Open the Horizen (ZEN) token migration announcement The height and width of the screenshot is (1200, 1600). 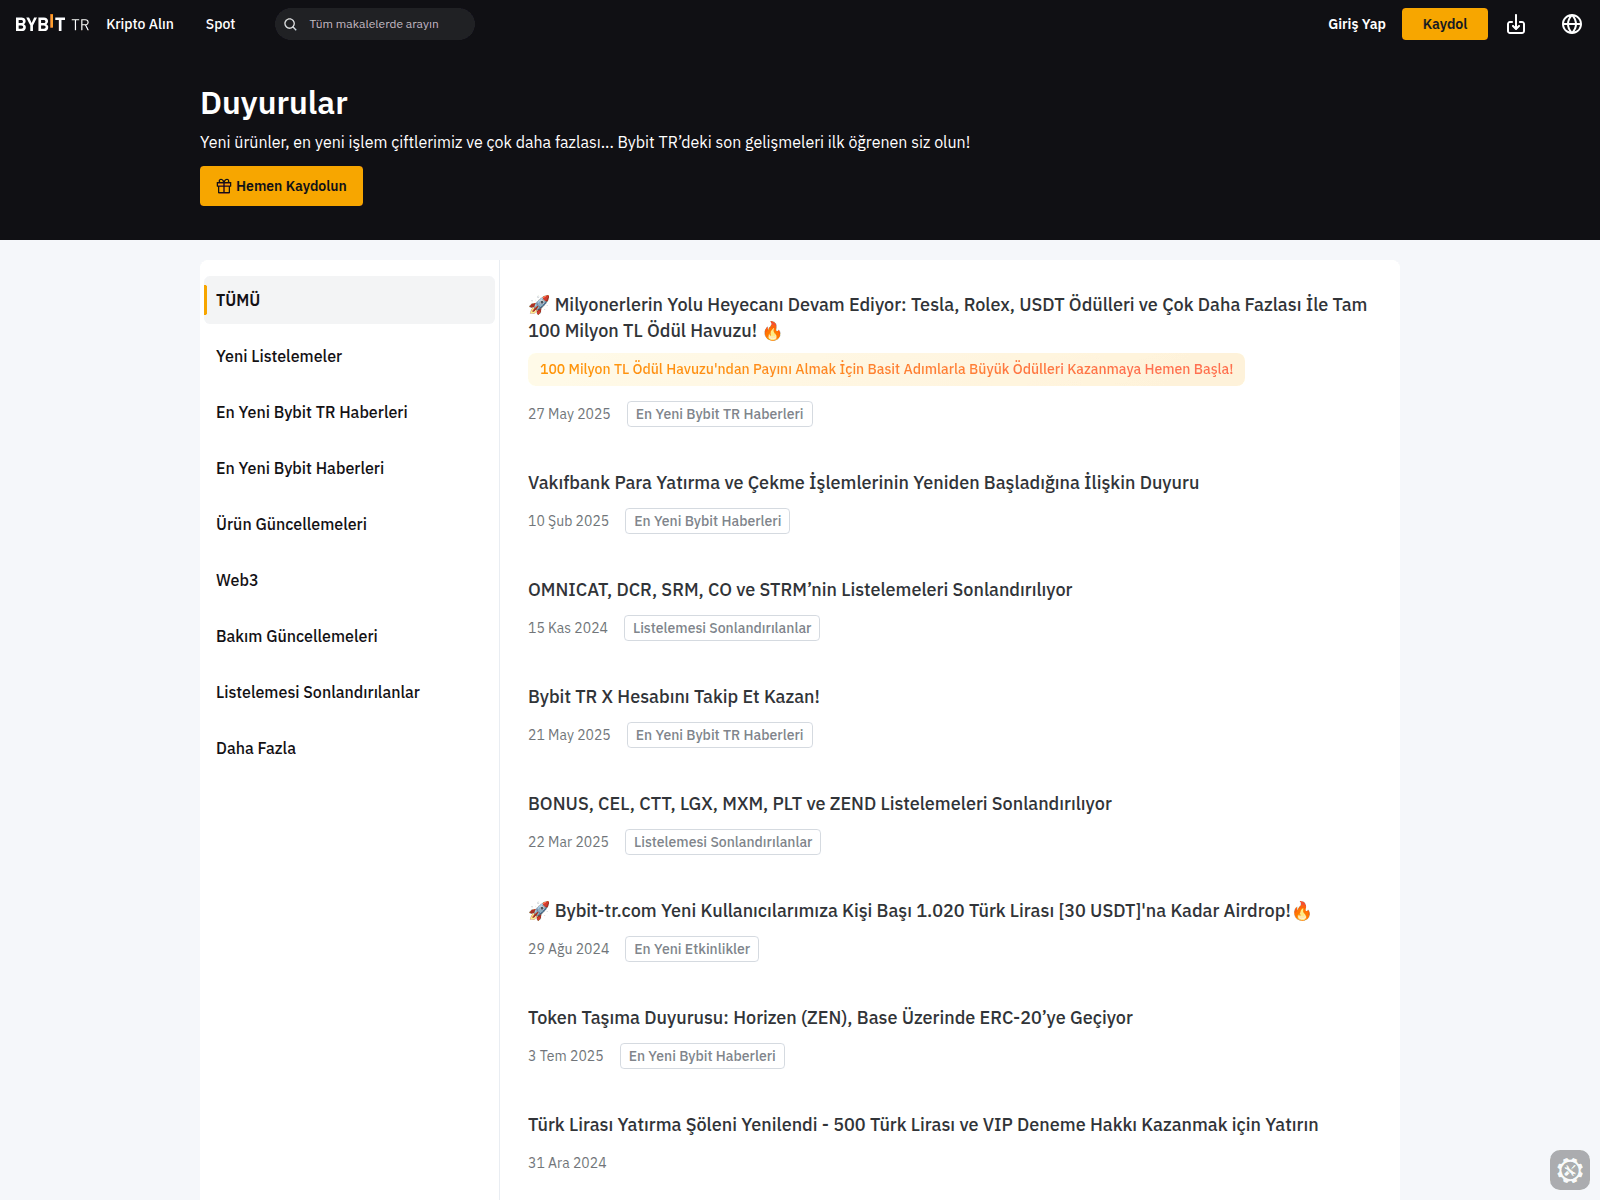click(x=830, y=1017)
